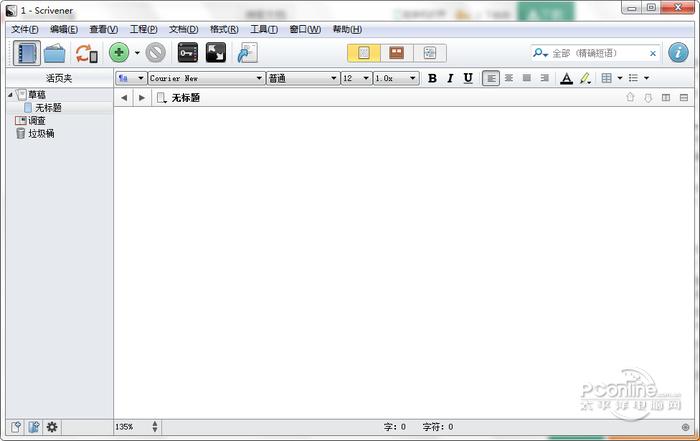
Task: Add new folder footer icon
Action: click(x=34, y=427)
